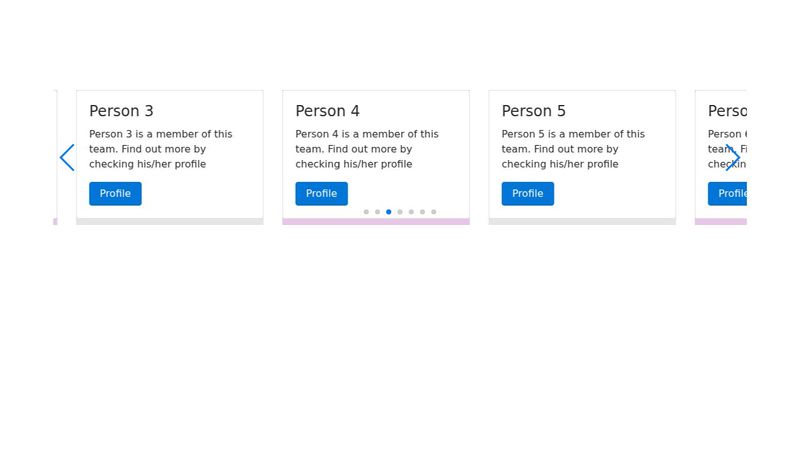Click the next slide right arrow
The height and width of the screenshot is (450, 800).
pyautogui.click(x=733, y=158)
